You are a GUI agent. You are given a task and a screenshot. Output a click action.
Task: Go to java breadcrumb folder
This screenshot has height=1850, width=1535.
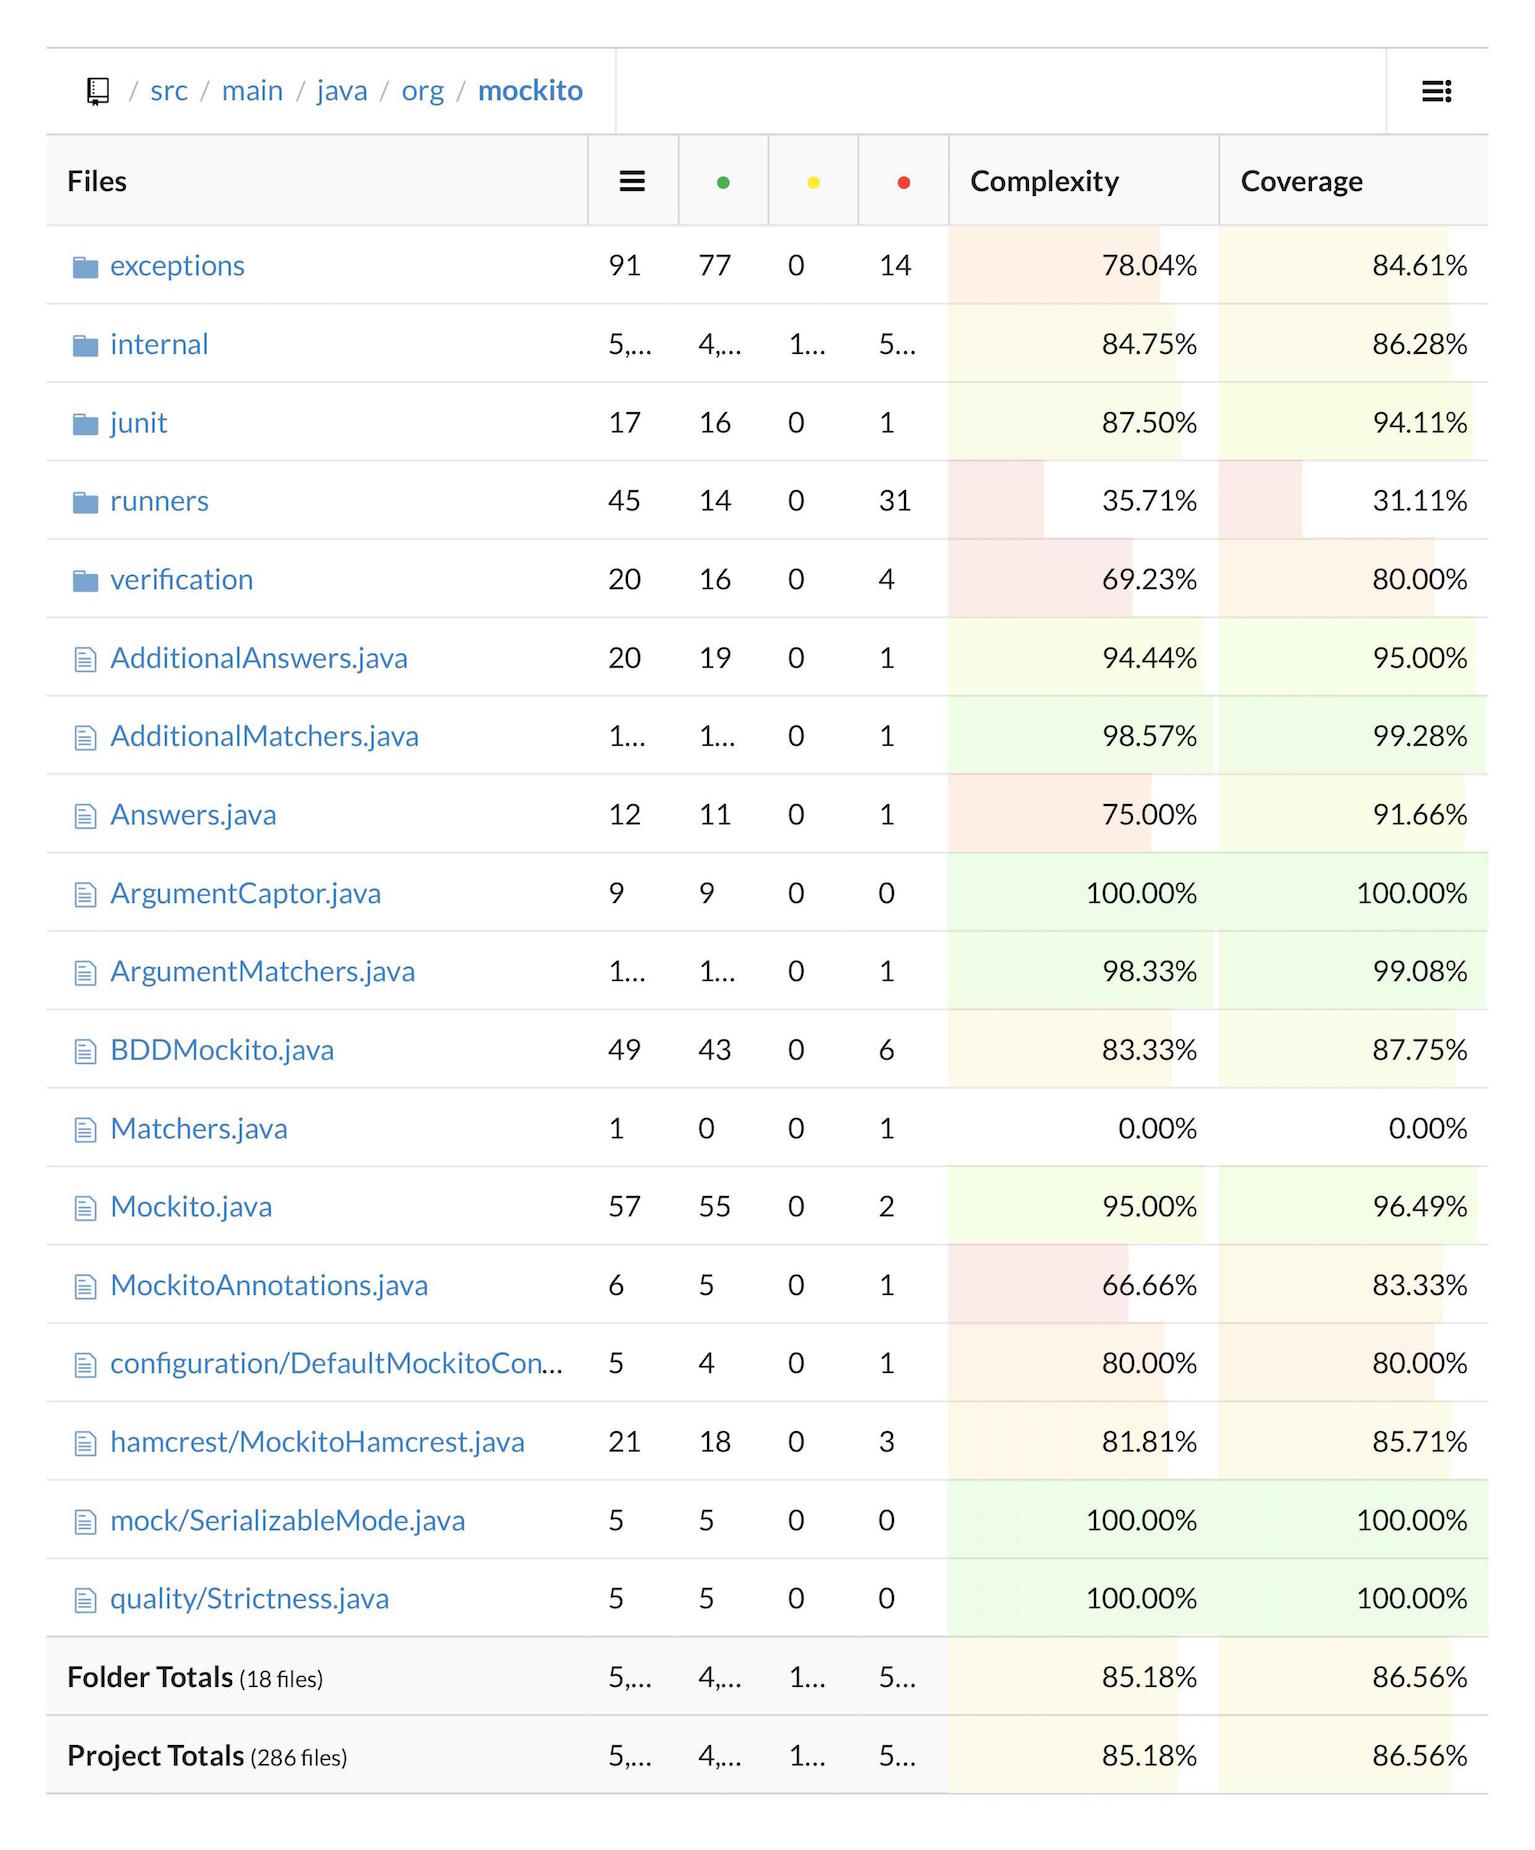click(x=341, y=91)
